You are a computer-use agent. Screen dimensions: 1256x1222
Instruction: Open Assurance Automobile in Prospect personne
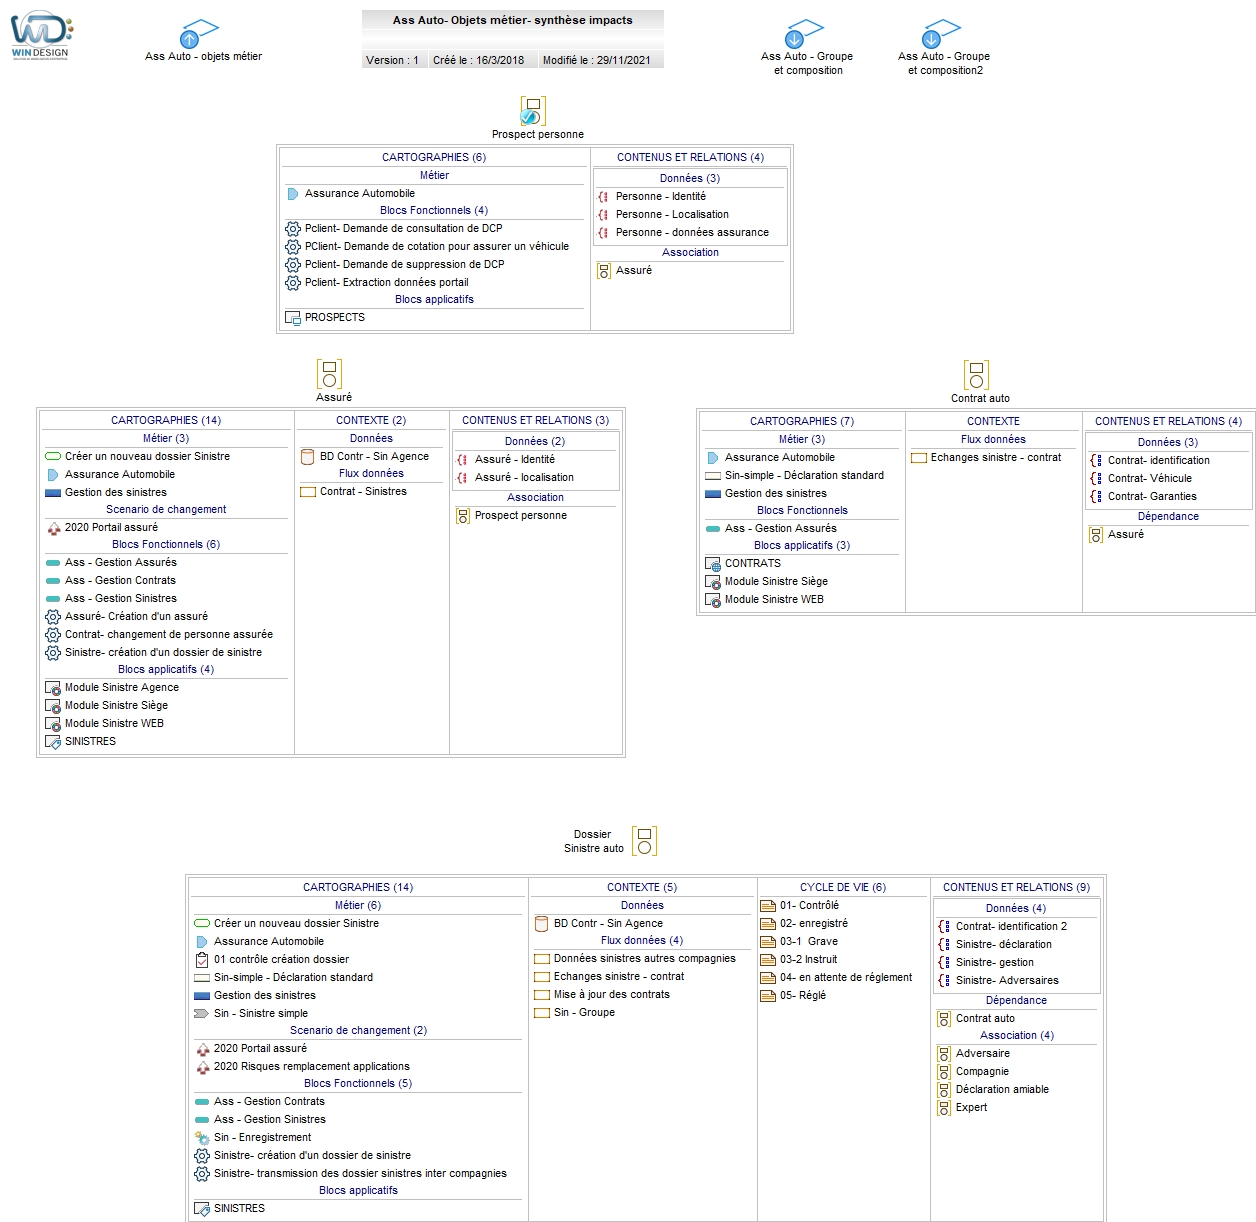(360, 194)
